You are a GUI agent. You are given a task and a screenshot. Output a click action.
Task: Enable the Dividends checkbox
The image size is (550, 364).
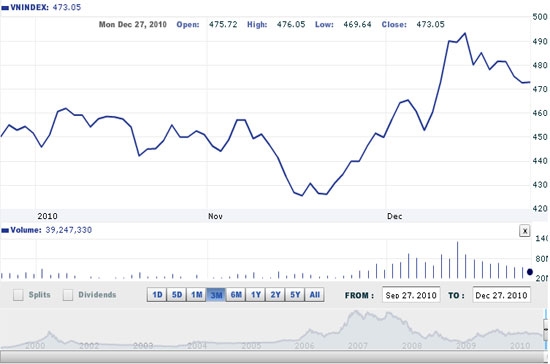coord(68,295)
